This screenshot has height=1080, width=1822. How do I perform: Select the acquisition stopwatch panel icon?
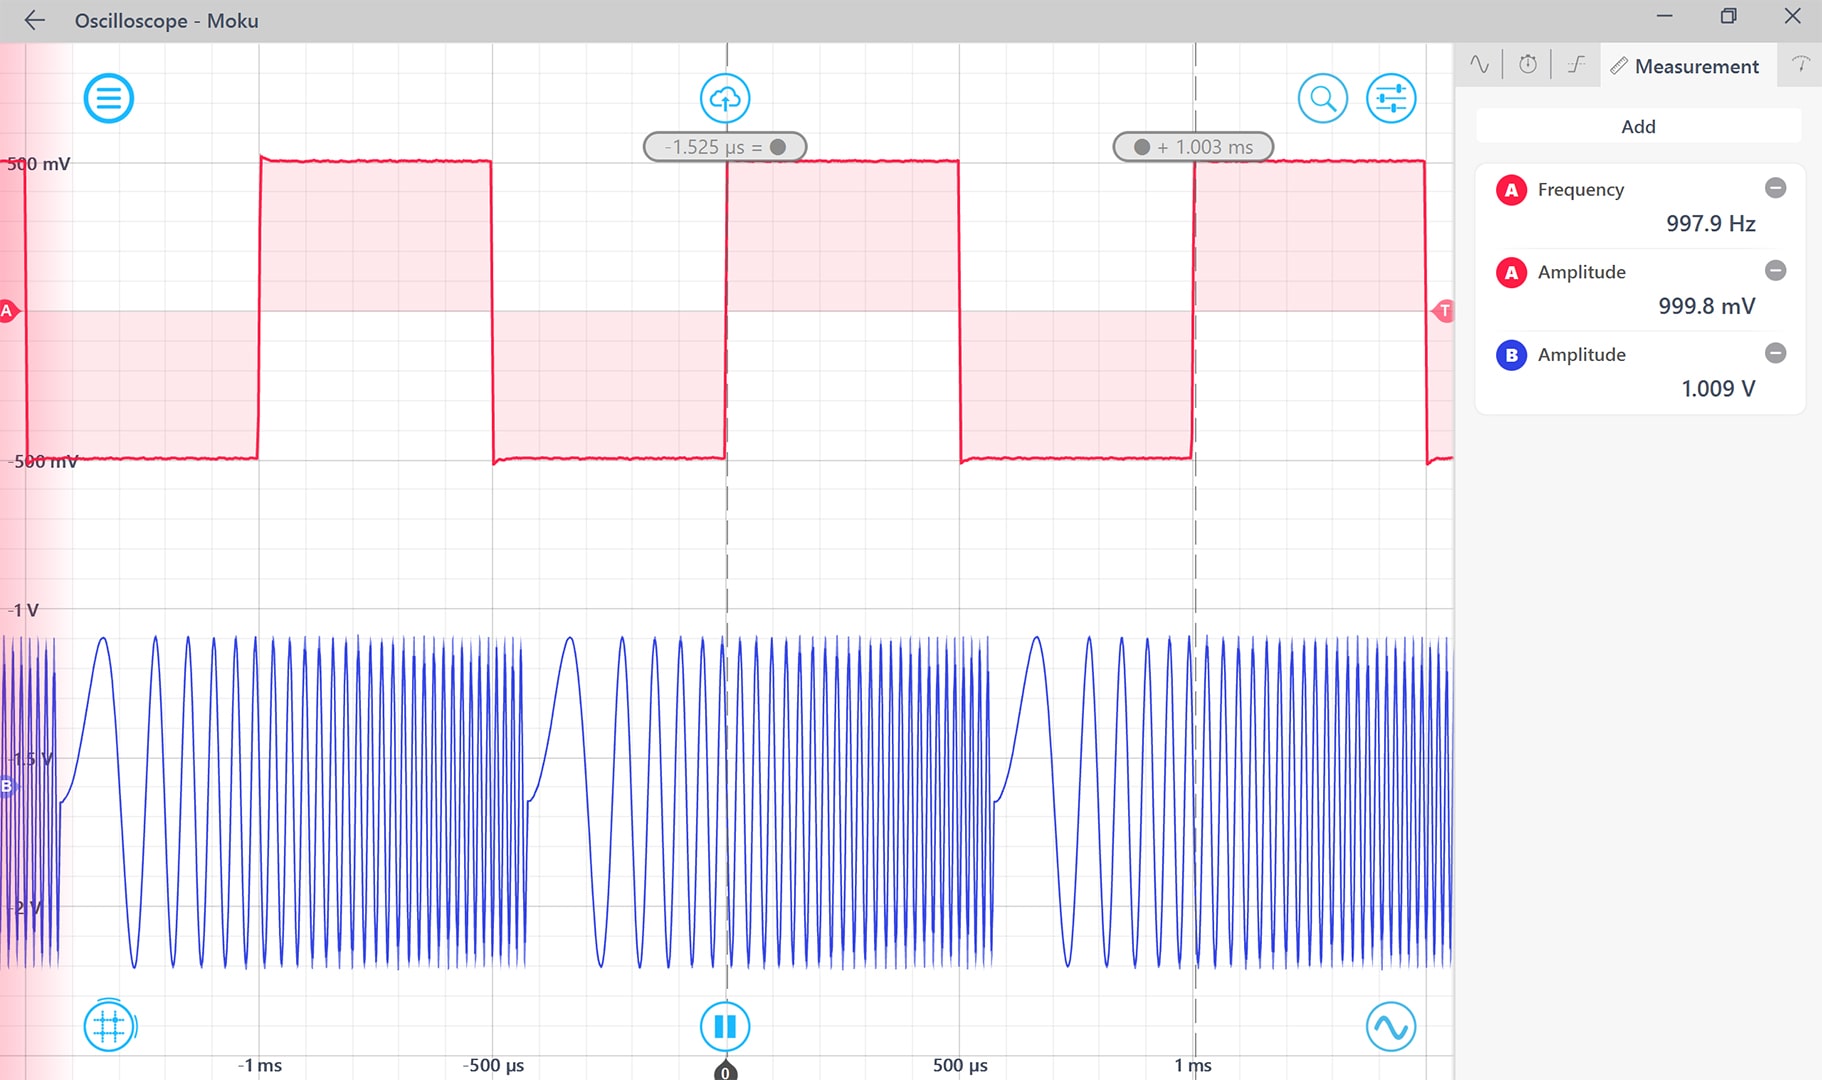click(1527, 64)
